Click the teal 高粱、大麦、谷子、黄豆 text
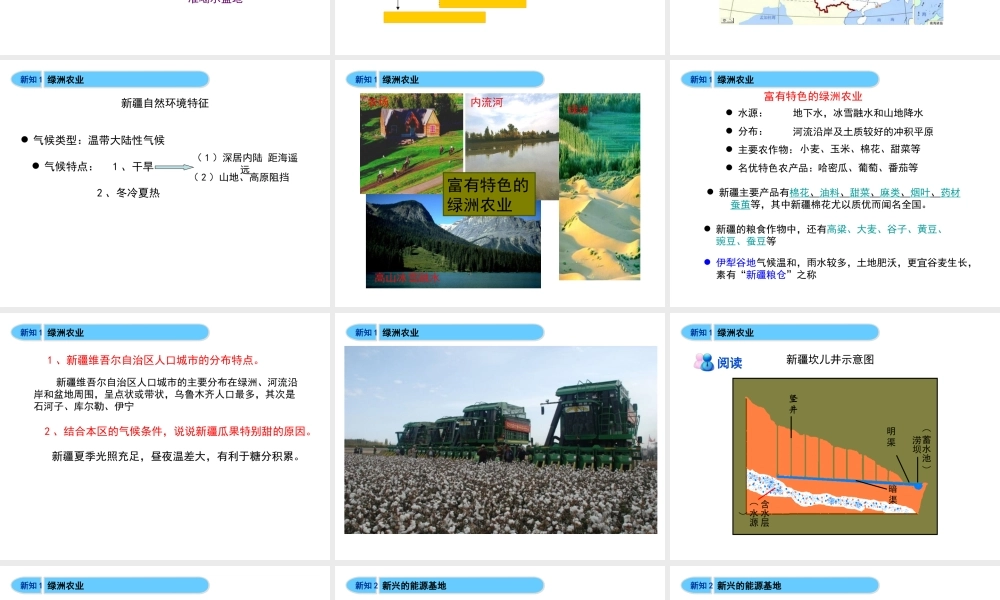 [885, 229]
